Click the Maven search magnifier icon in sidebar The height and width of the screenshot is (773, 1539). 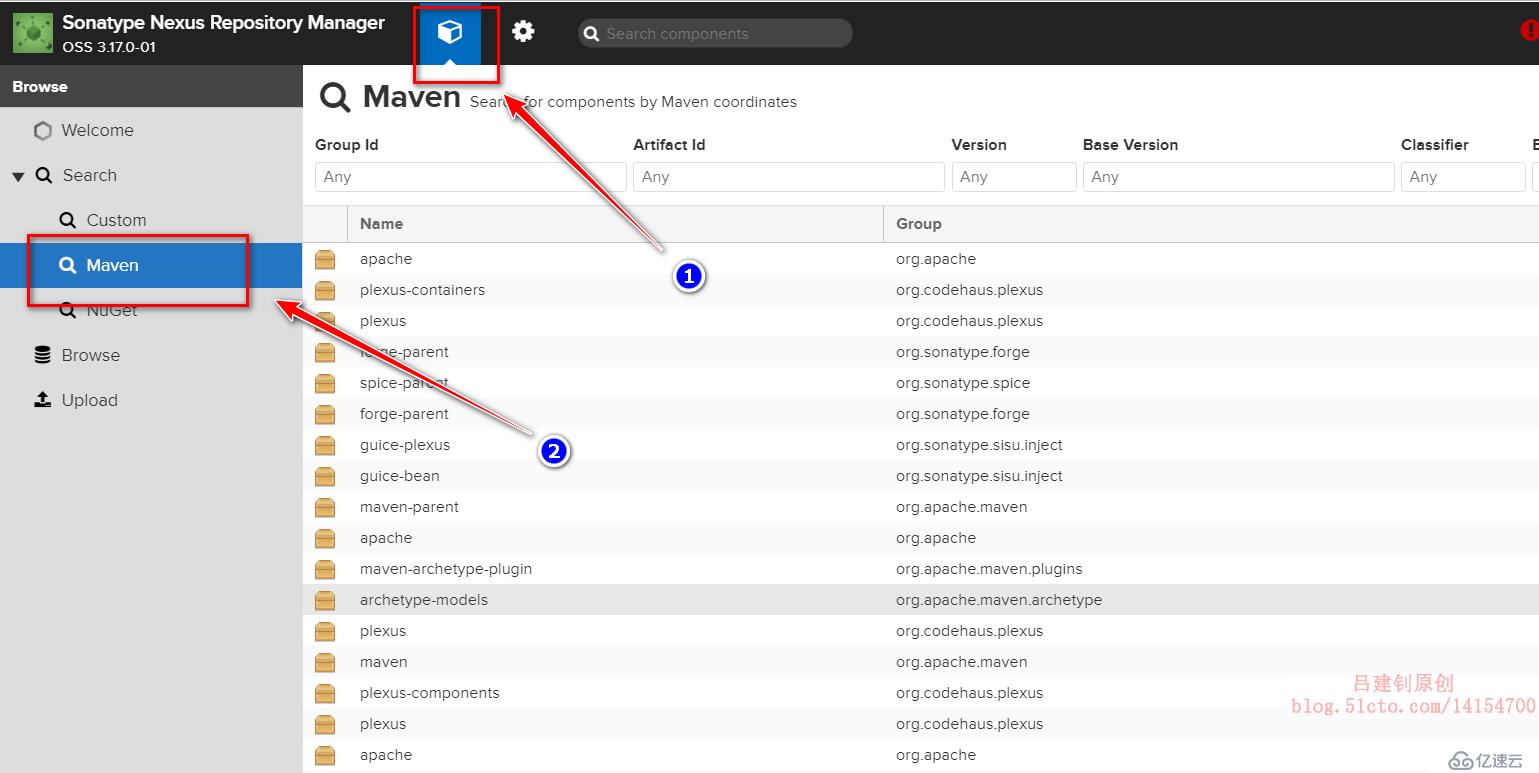(x=68, y=265)
